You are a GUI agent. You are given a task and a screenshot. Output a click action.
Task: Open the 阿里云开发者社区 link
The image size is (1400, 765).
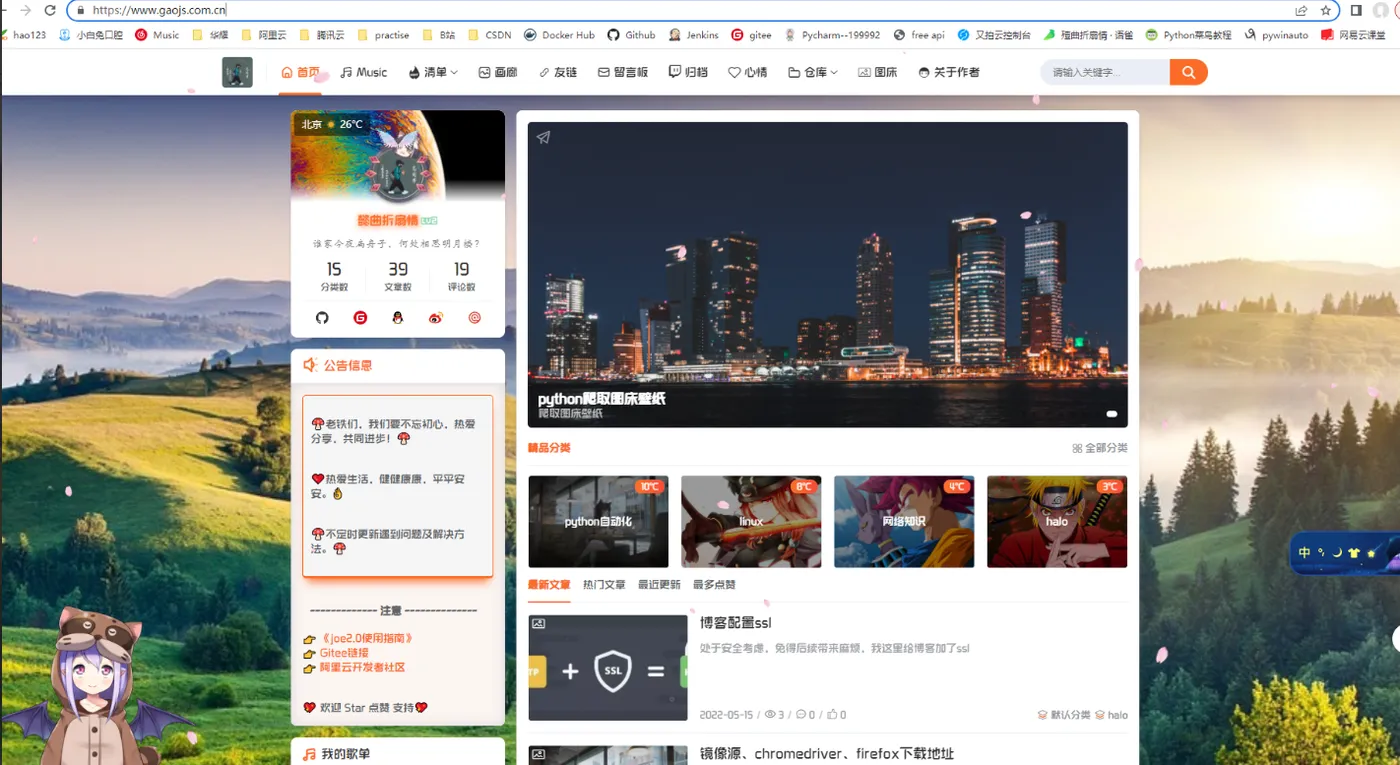pos(362,667)
